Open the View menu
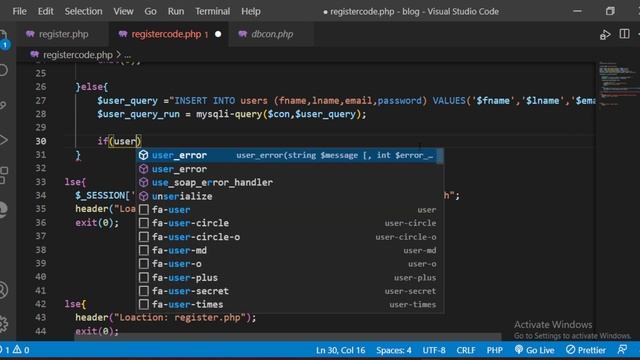 click(x=123, y=11)
